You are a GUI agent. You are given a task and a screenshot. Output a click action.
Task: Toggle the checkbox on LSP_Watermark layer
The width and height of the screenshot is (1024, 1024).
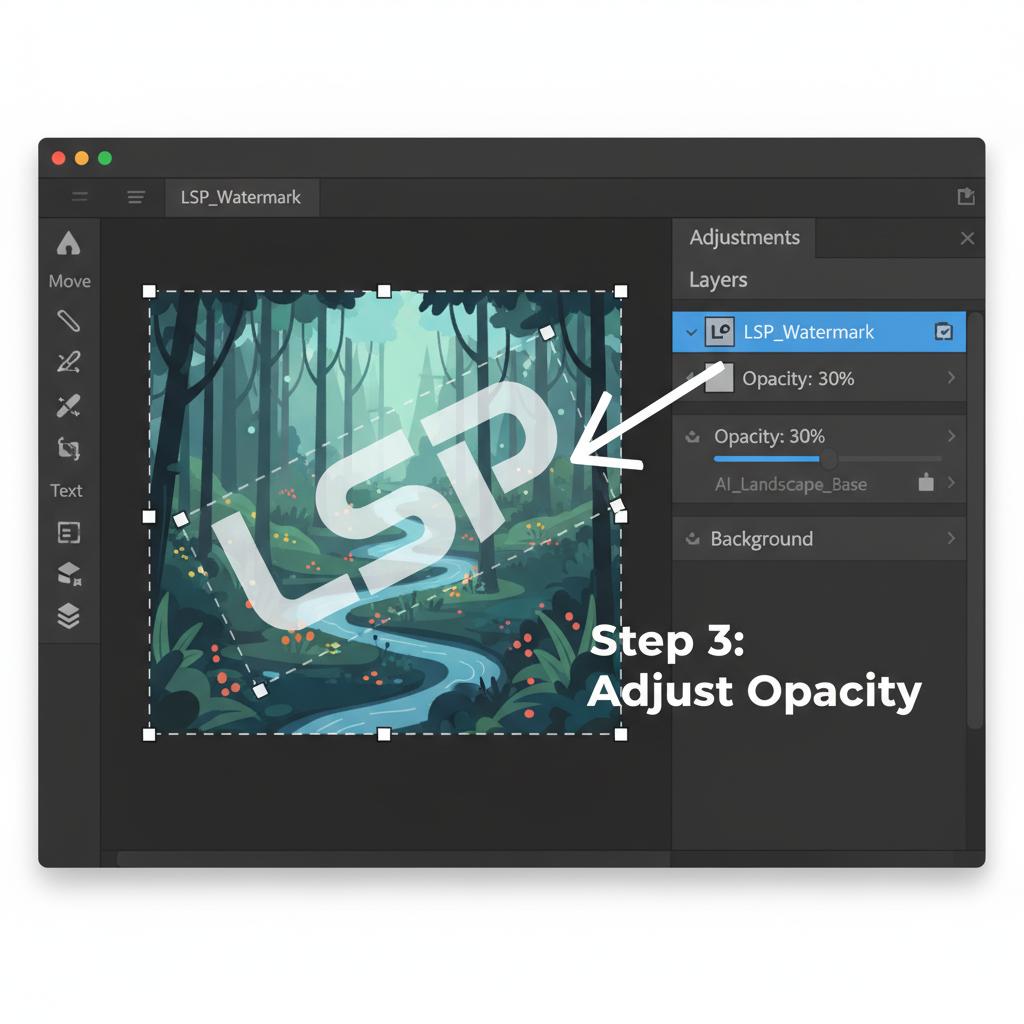pos(943,331)
